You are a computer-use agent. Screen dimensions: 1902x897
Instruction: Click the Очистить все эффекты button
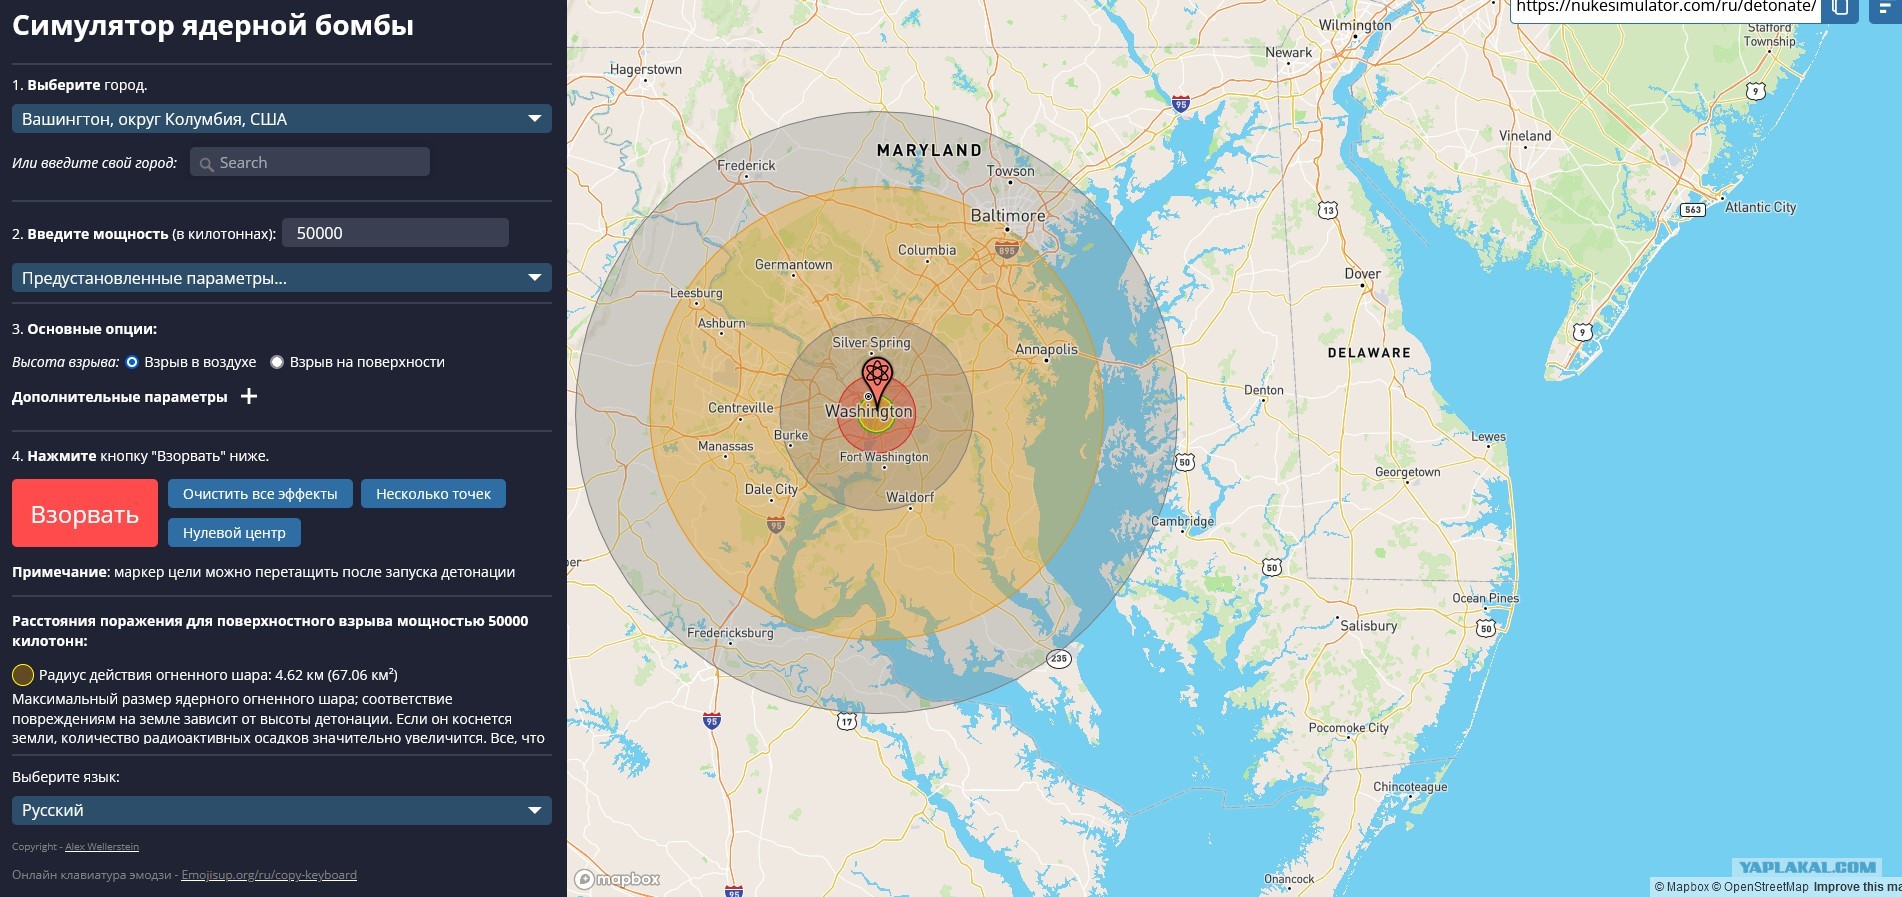(260, 494)
